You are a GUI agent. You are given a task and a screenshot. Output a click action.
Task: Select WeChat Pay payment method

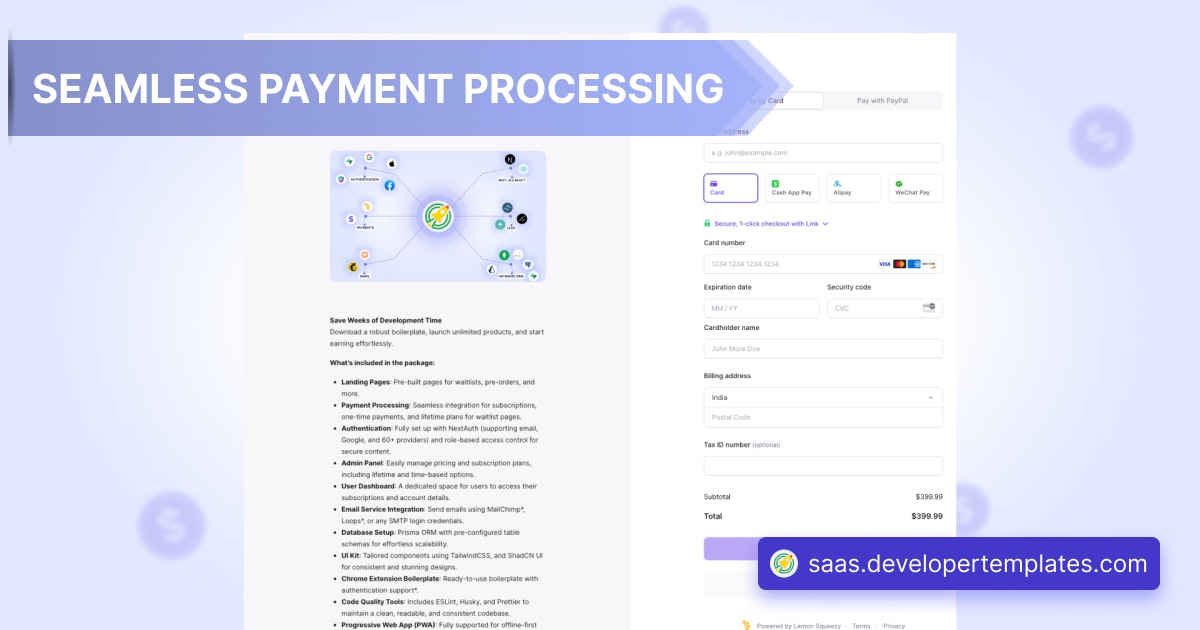click(x=915, y=188)
